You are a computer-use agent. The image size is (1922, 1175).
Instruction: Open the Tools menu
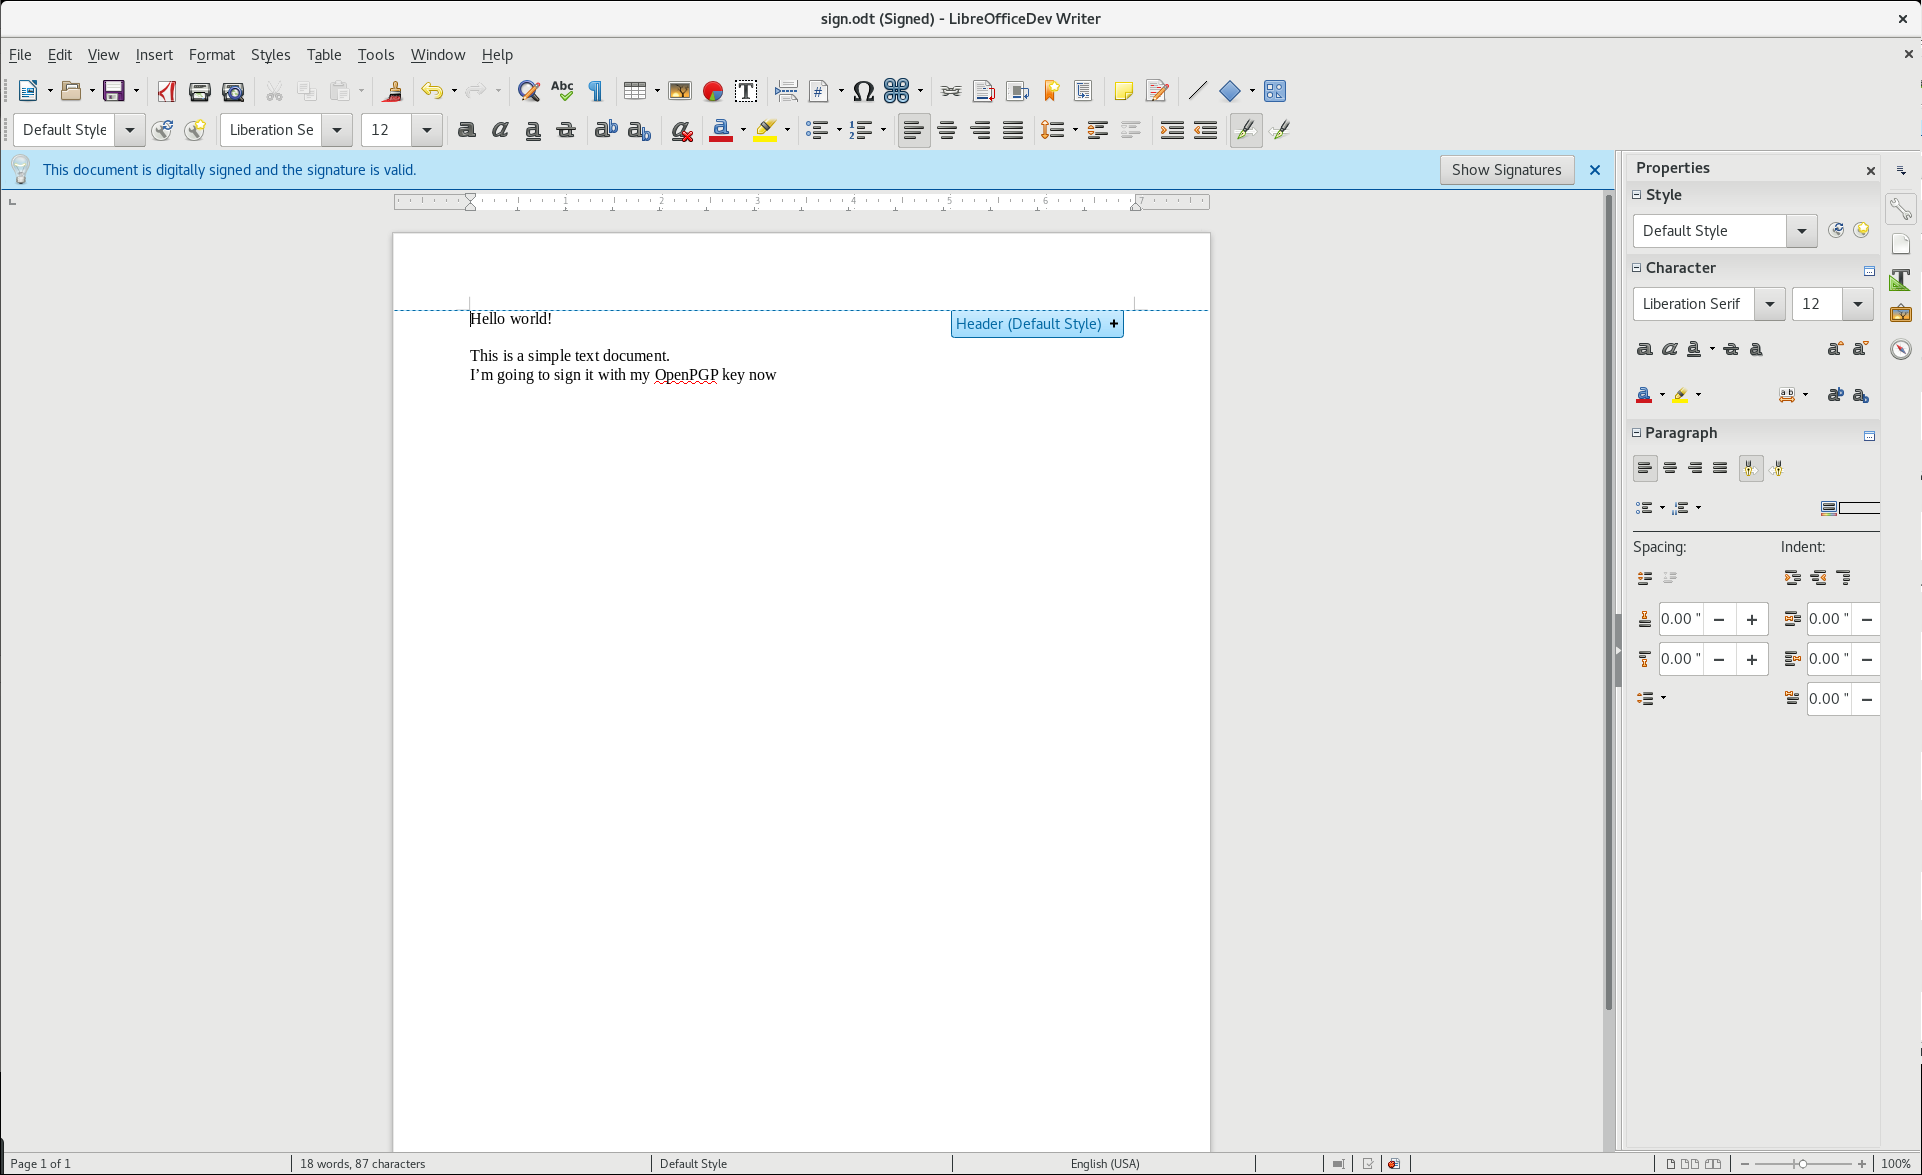click(x=375, y=55)
